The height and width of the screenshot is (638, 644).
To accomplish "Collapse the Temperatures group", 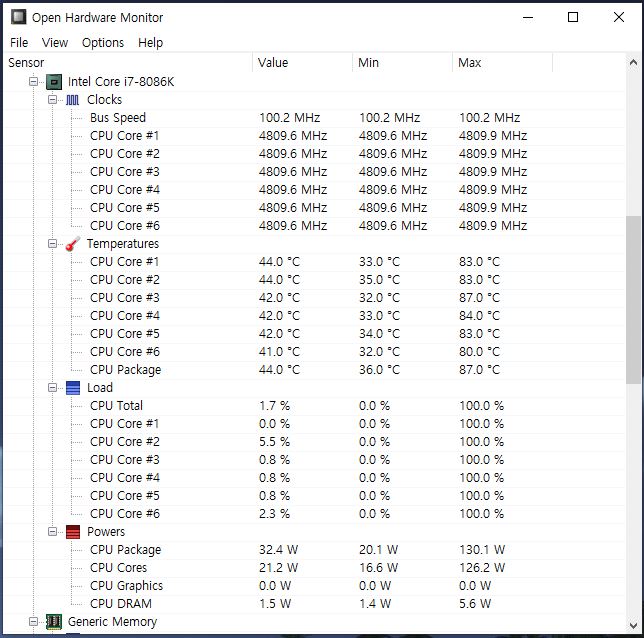I will pos(53,244).
